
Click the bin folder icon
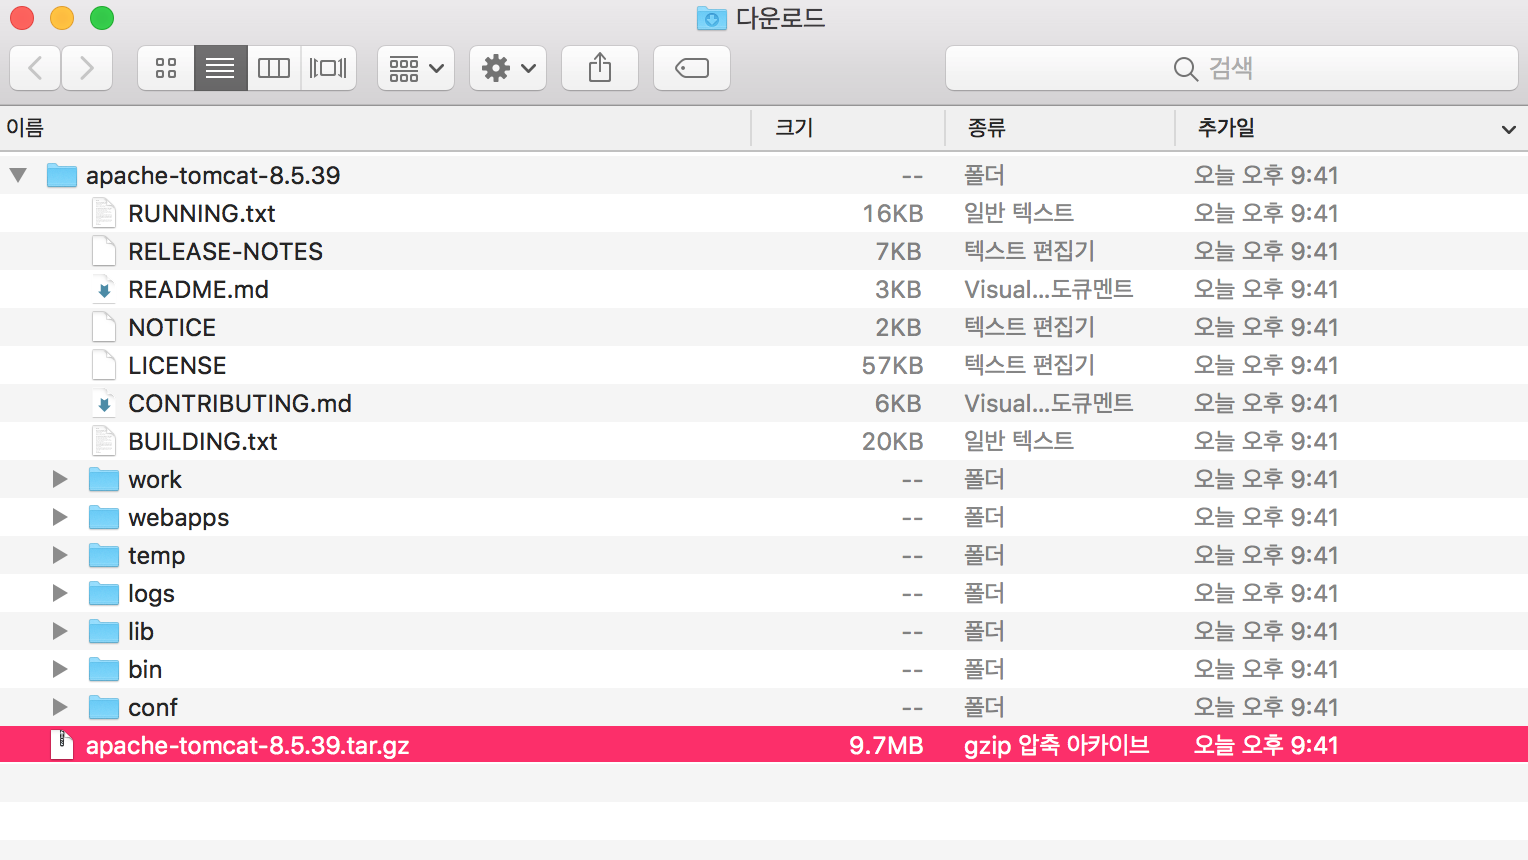point(104,670)
